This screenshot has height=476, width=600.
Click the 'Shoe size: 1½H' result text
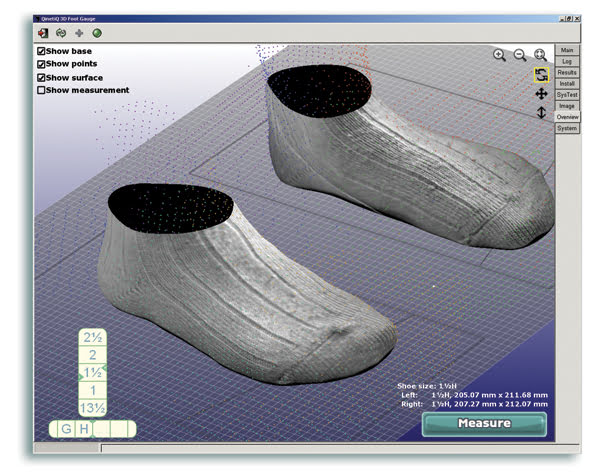pos(427,386)
